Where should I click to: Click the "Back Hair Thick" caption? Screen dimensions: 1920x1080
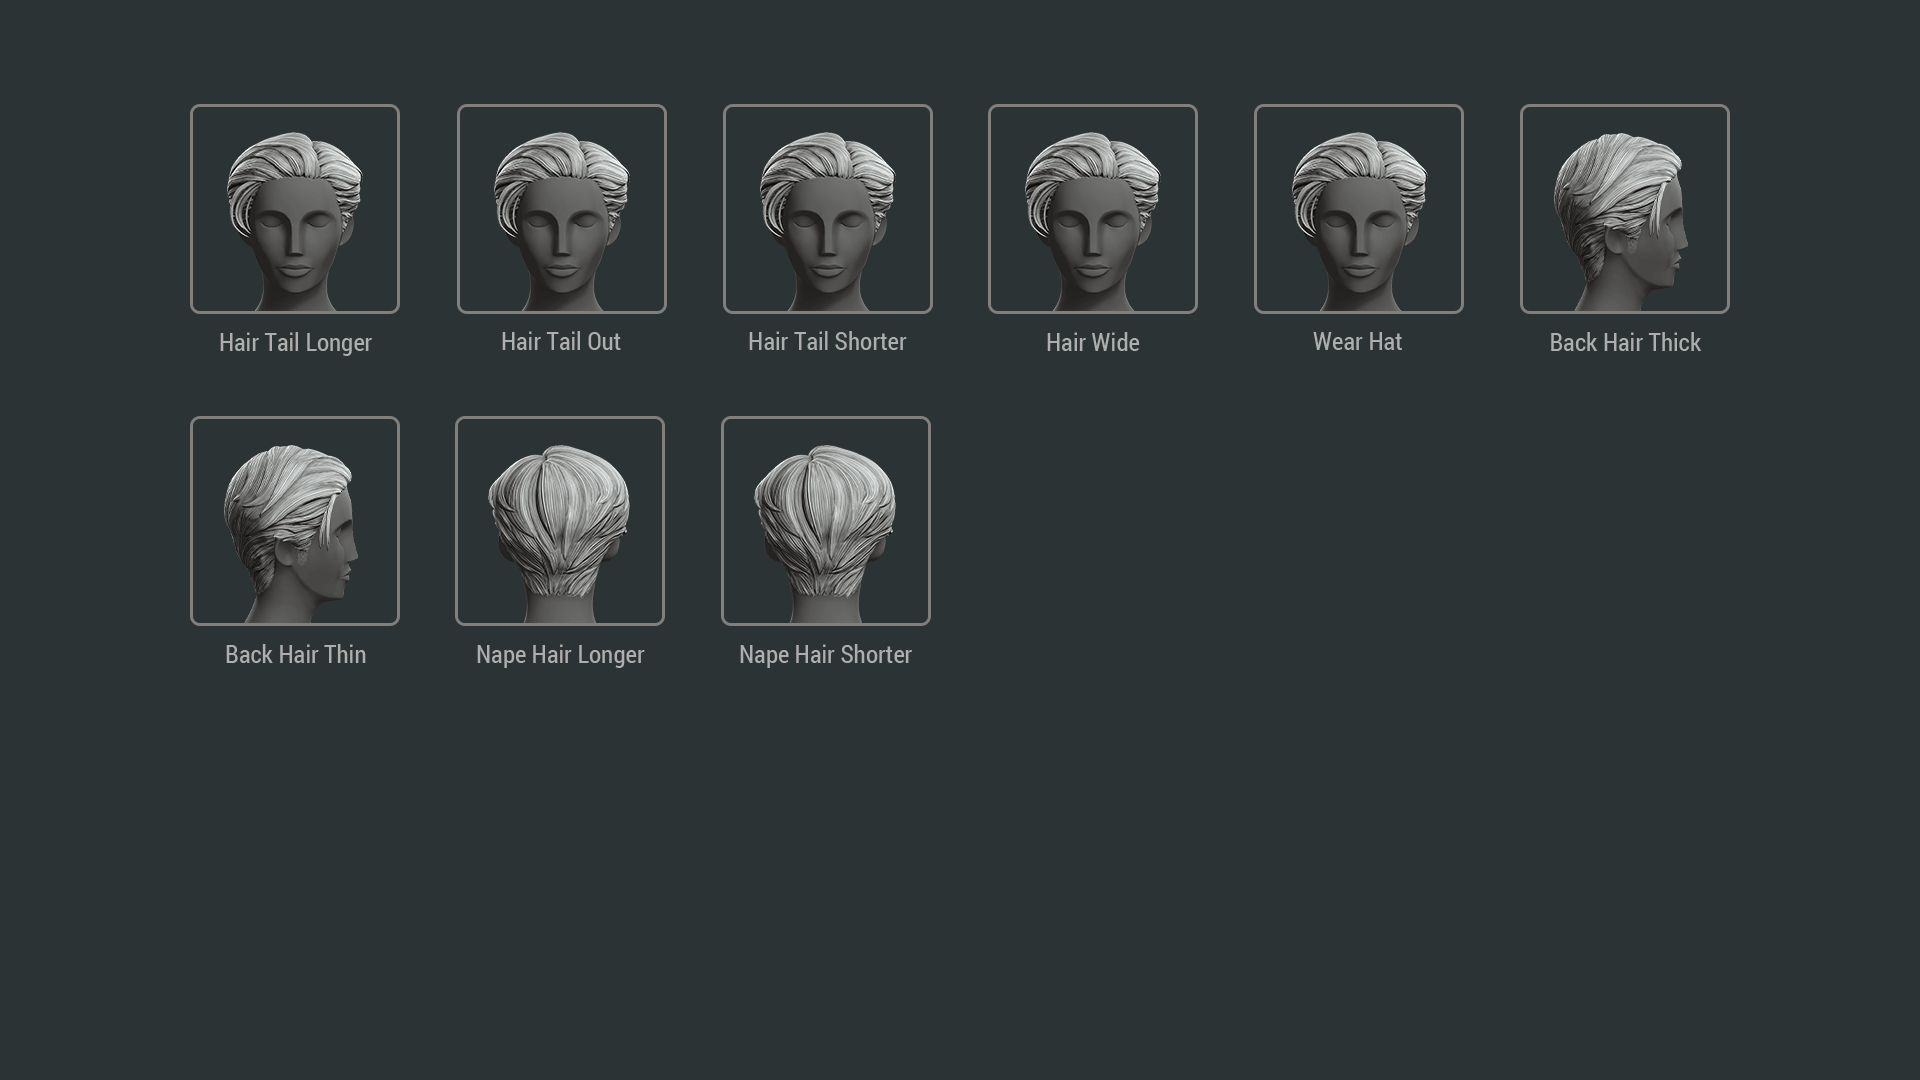(x=1625, y=343)
